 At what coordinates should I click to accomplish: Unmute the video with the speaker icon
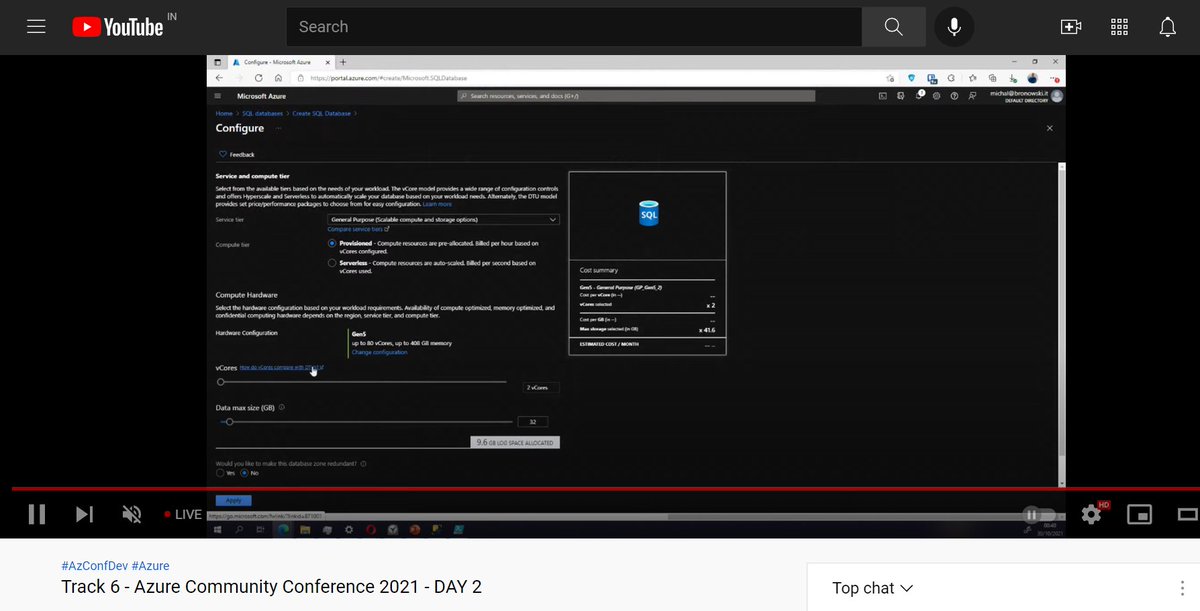coord(131,514)
